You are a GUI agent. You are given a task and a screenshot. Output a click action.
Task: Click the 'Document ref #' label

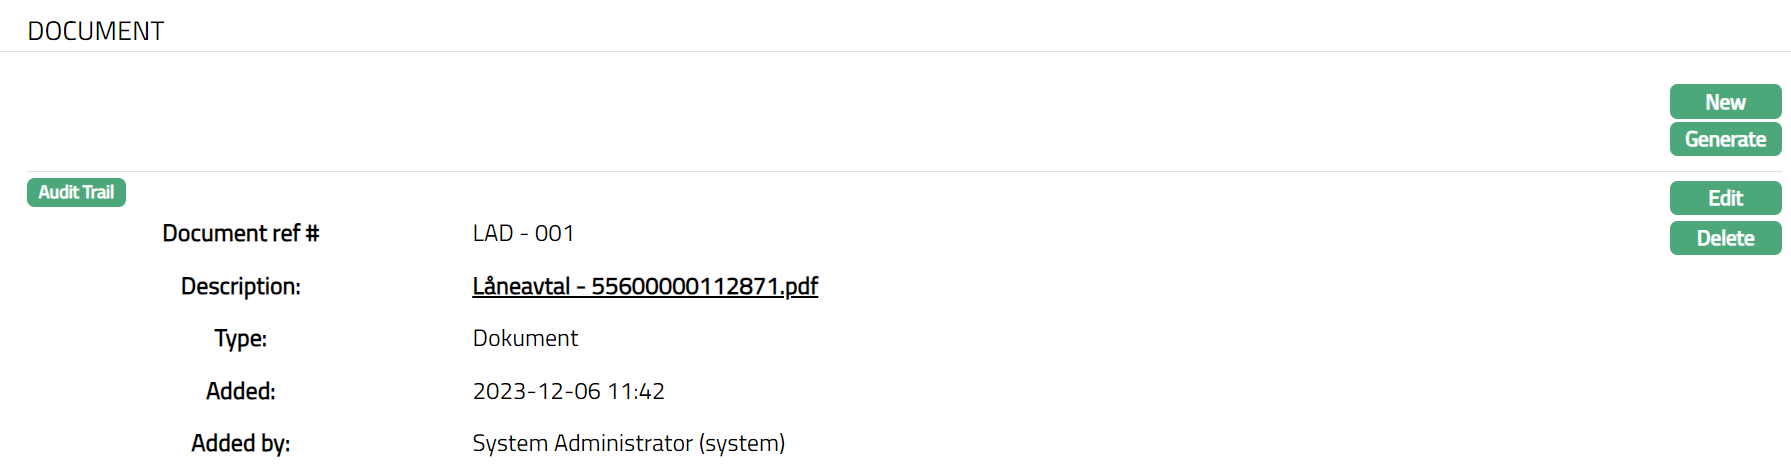click(x=240, y=233)
